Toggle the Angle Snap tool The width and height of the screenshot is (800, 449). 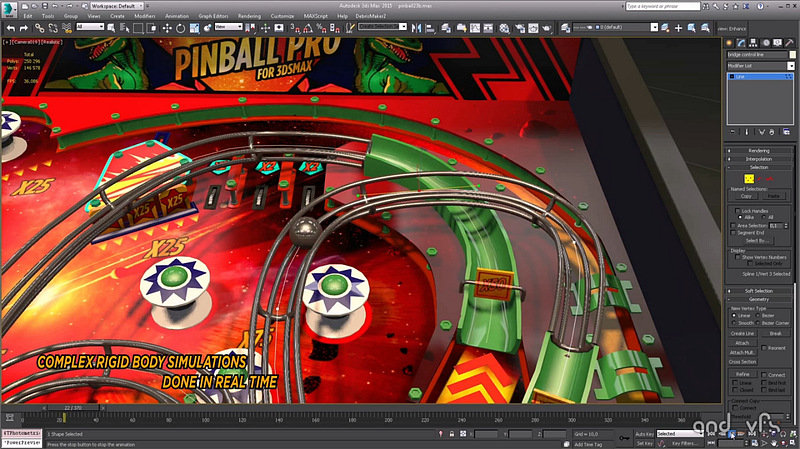coord(308,28)
